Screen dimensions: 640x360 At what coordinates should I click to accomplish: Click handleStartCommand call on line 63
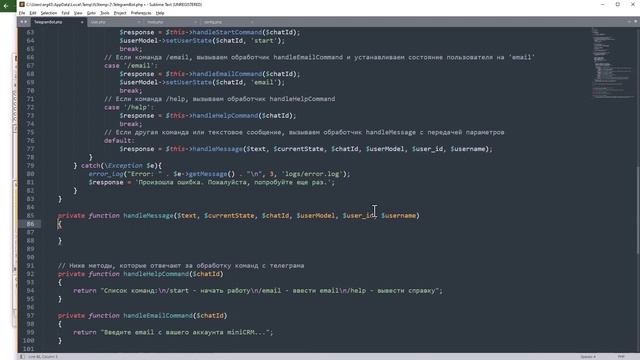pos(227,32)
